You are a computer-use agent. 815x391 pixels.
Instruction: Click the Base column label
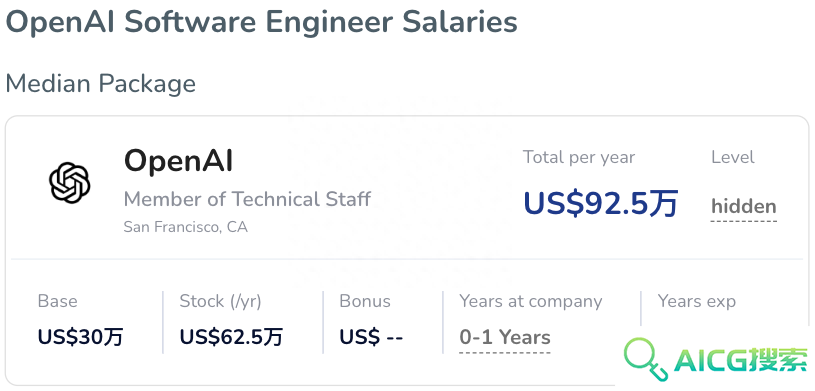click(x=58, y=301)
